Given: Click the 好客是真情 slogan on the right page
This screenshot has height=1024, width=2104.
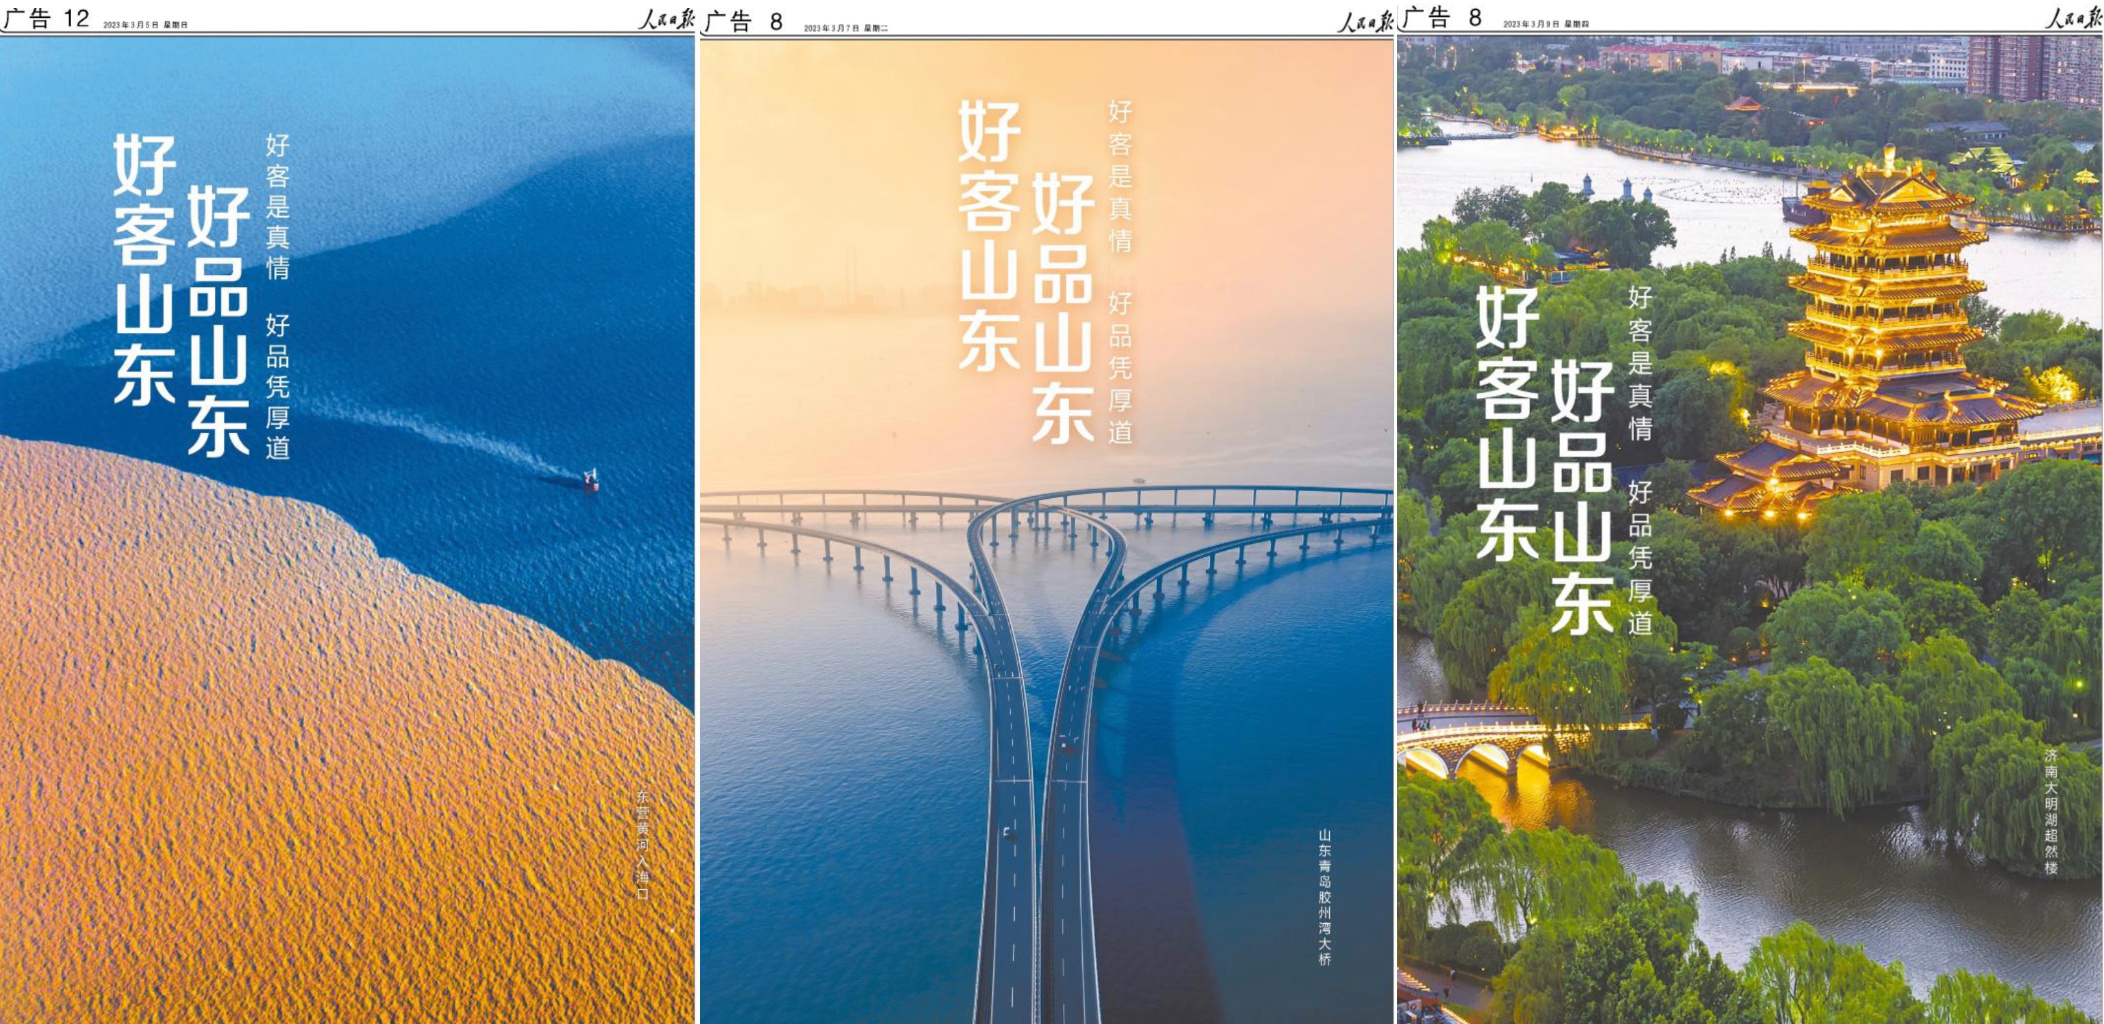Looking at the screenshot, I should click(1640, 362).
